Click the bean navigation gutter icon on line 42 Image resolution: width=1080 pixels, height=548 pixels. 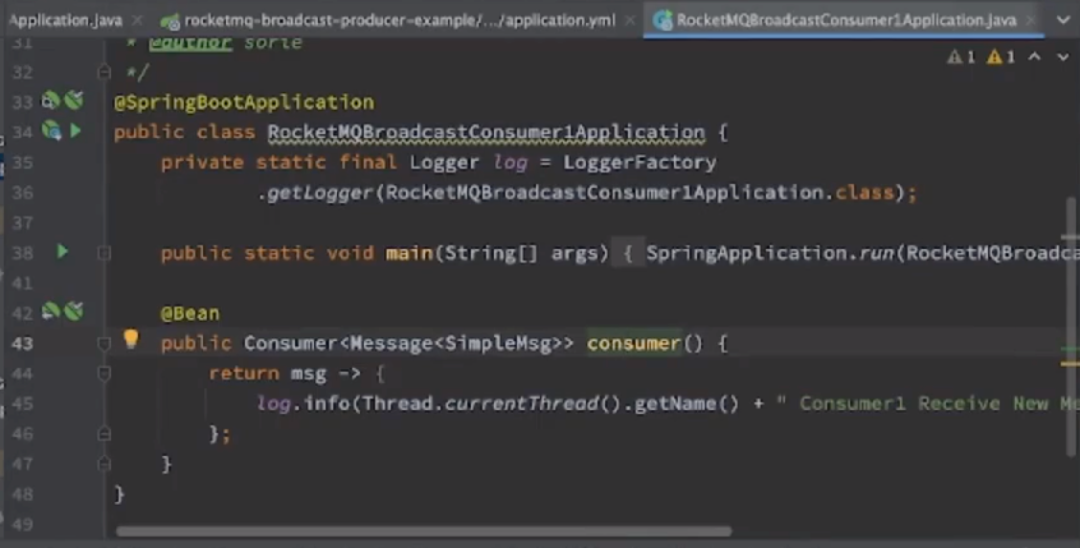51,312
